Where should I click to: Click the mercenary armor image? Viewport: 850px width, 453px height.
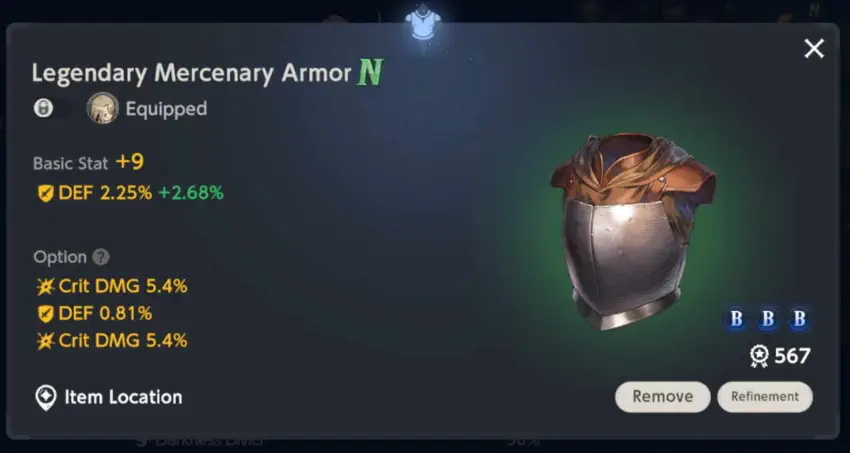(633, 230)
